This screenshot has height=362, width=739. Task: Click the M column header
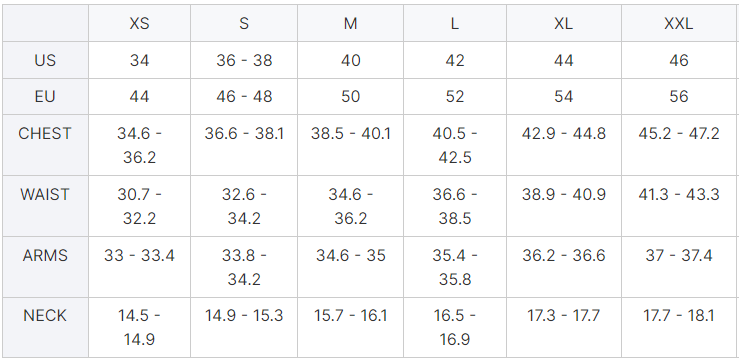(351, 24)
